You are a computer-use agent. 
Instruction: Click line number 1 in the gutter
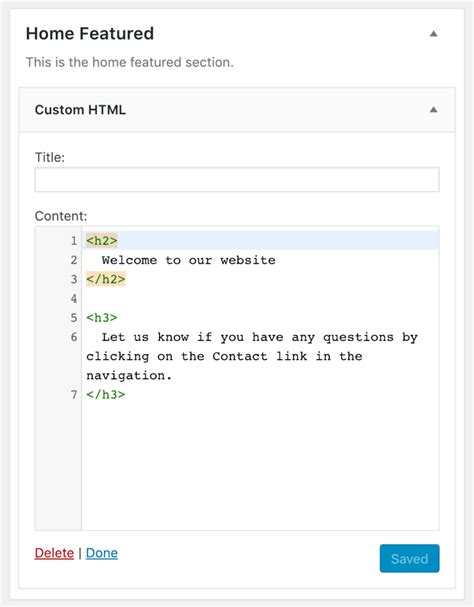click(74, 241)
